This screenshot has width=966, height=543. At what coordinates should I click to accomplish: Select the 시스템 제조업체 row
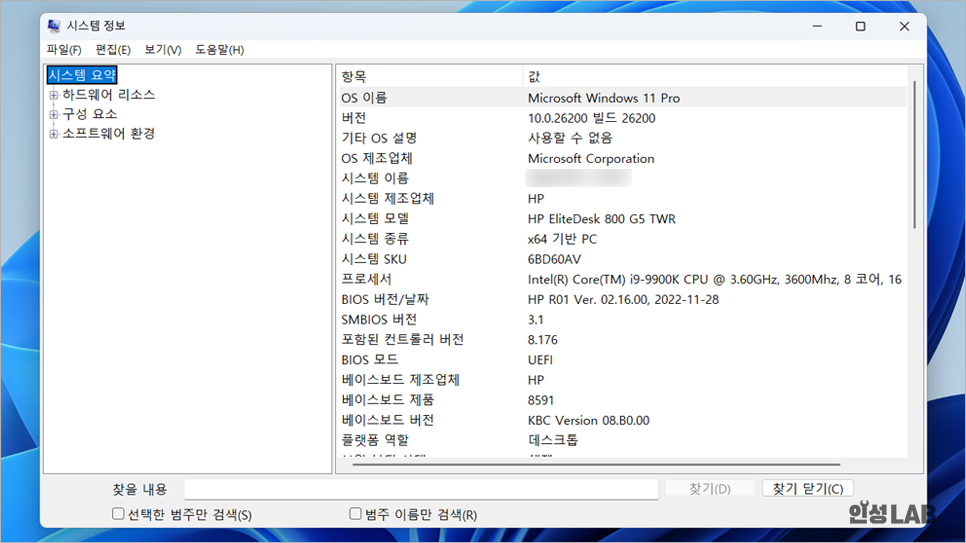[x=623, y=198]
